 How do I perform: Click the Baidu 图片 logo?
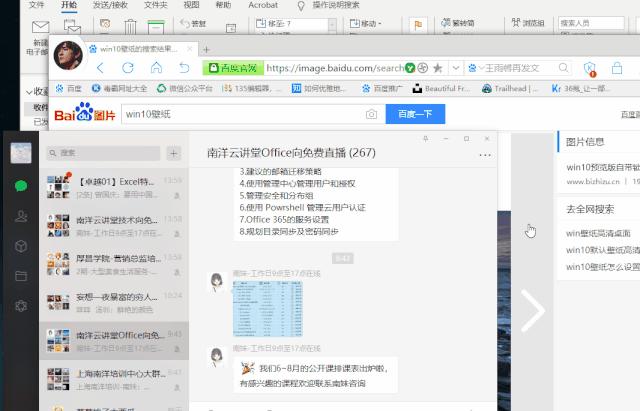click(x=84, y=113)
